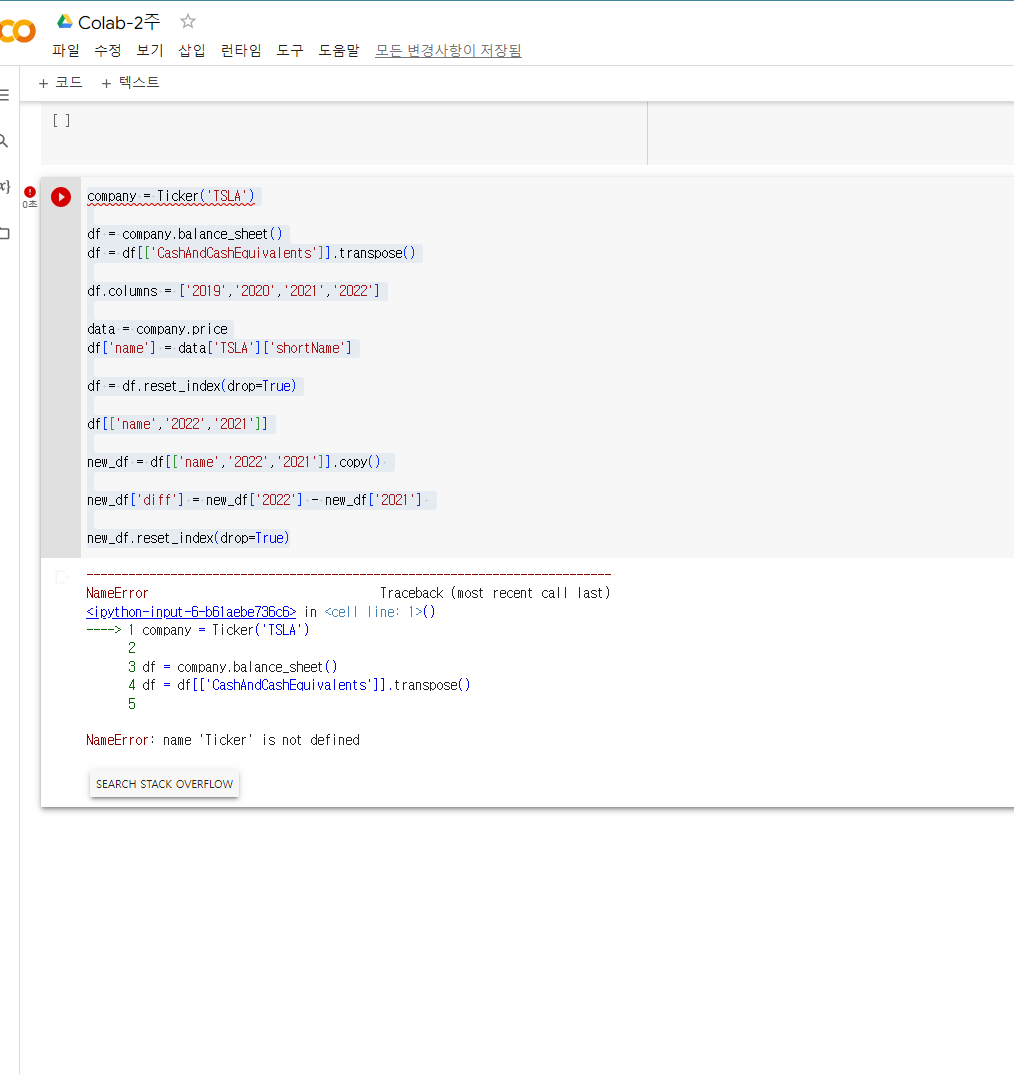Screen dimensions: 1014x1074
Task: Click the <cell line: 1>() link
Action: [380, 612]
